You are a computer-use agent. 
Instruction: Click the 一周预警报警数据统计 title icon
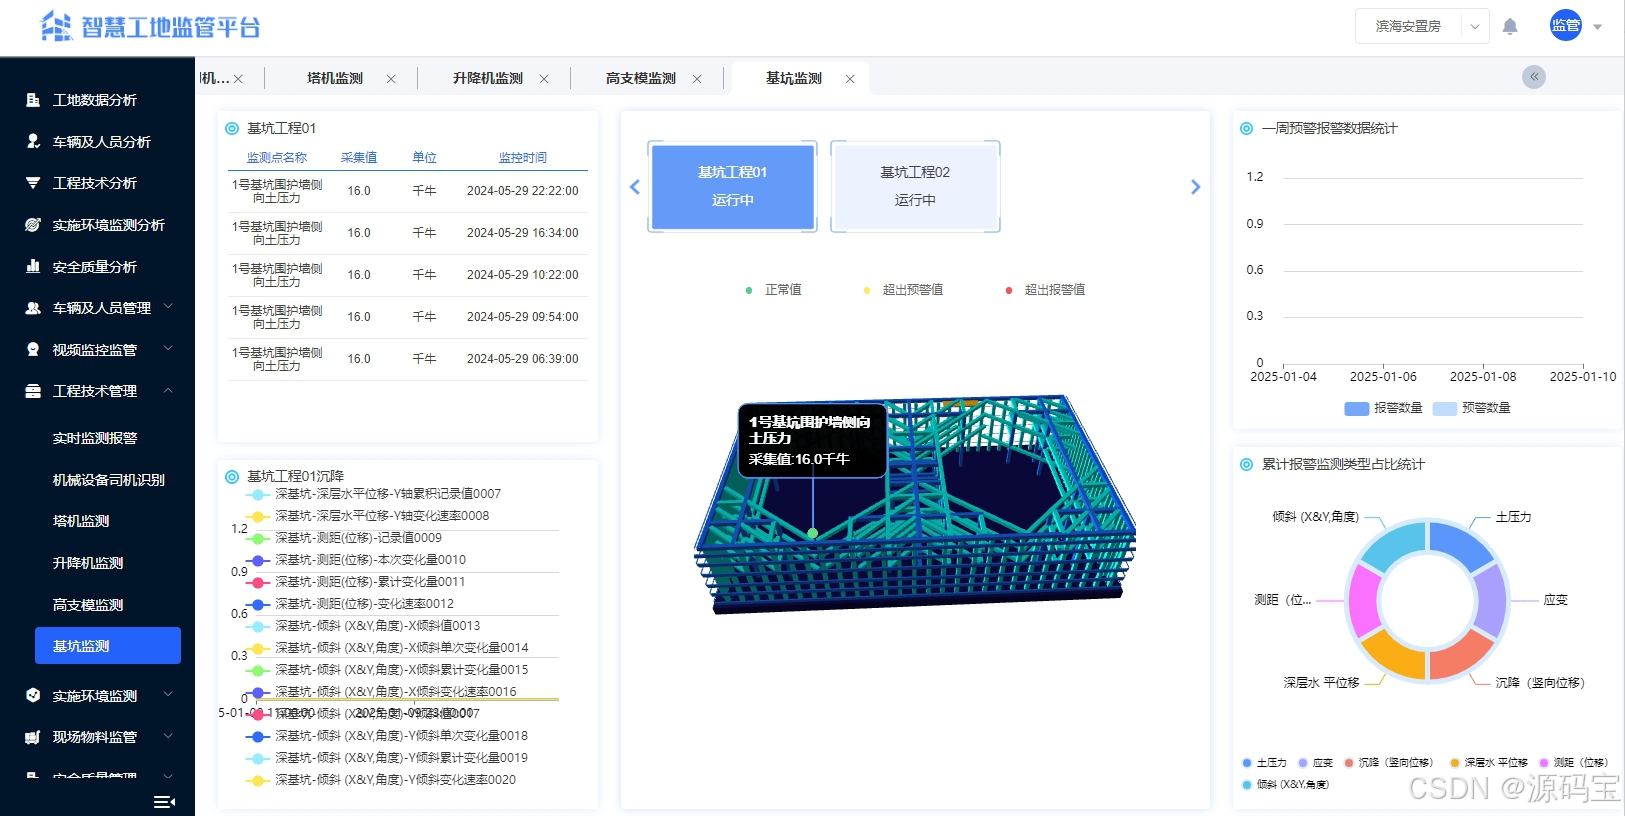tap(1246, 128)
